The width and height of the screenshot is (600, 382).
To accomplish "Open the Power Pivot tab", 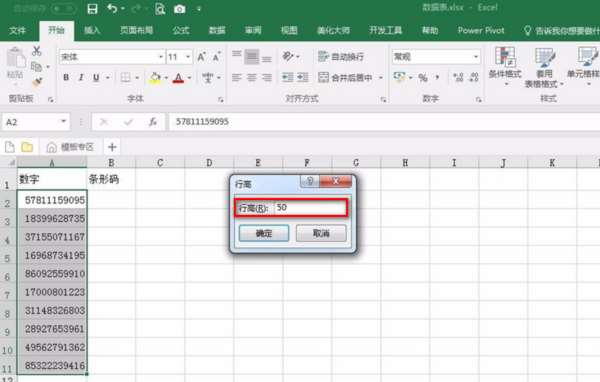I will pyautogui.click(x=481, y=31).
